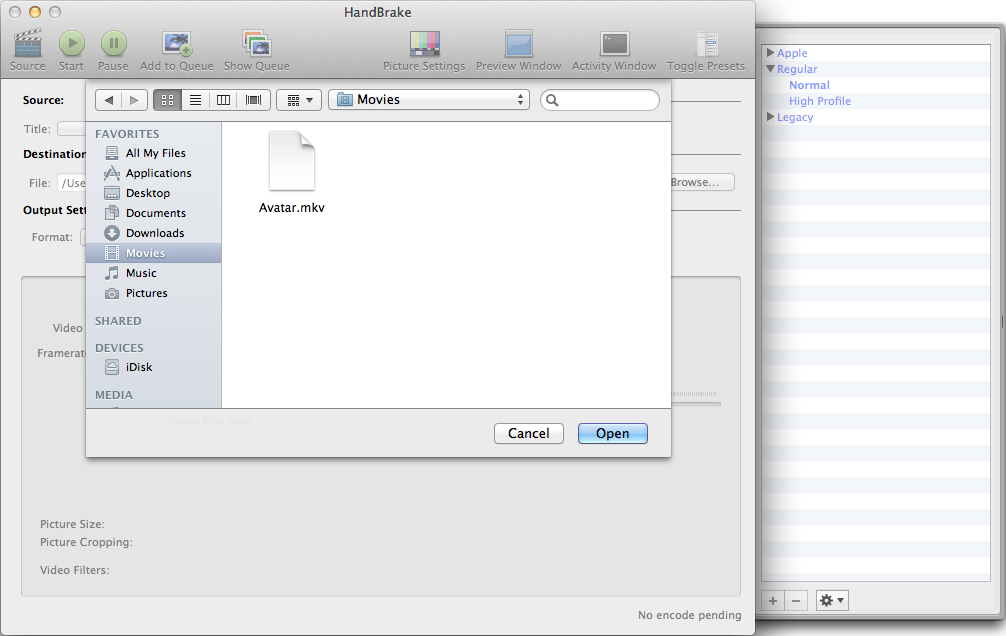This screenshot has width=1006, height=636.
Task: Collapse the Regular presets group
Action: (x=770, y=69)
